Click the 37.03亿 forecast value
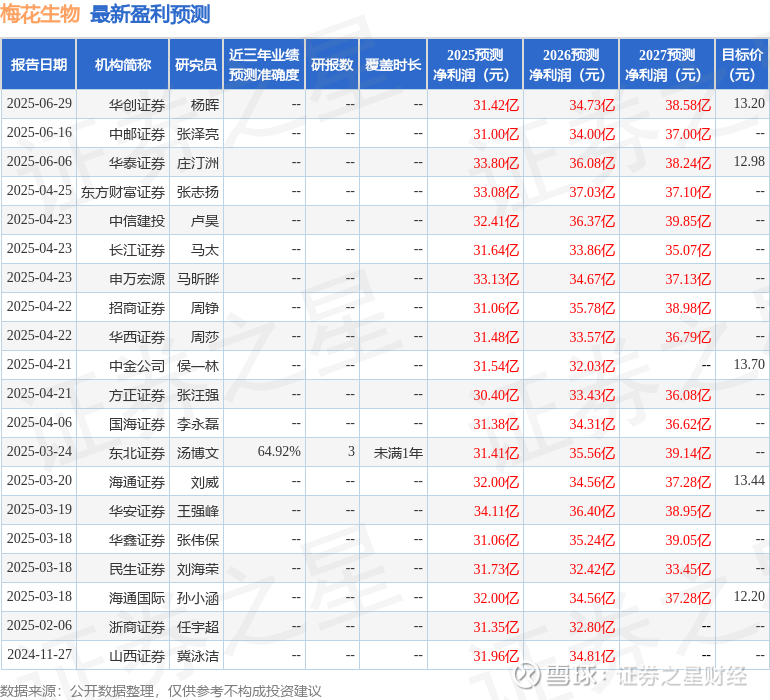The image size is (770, 700). pos(592,192)
